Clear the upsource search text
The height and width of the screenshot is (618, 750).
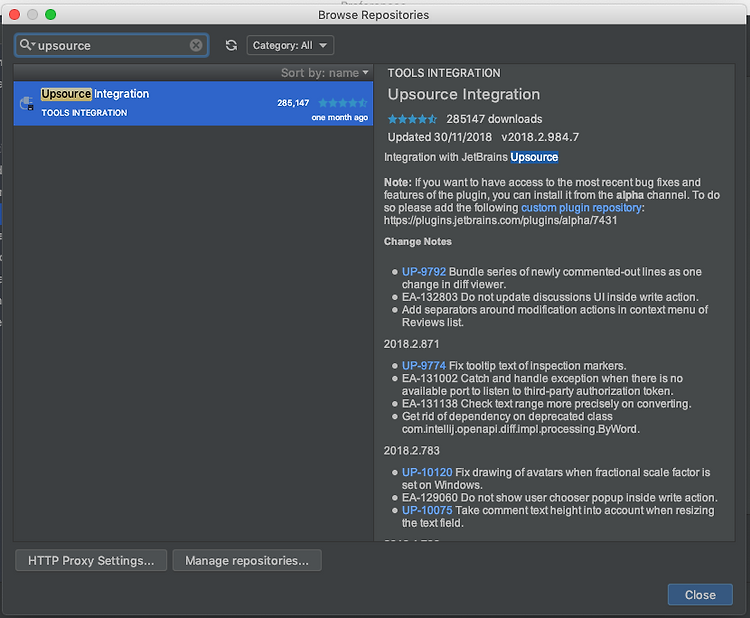196,45
